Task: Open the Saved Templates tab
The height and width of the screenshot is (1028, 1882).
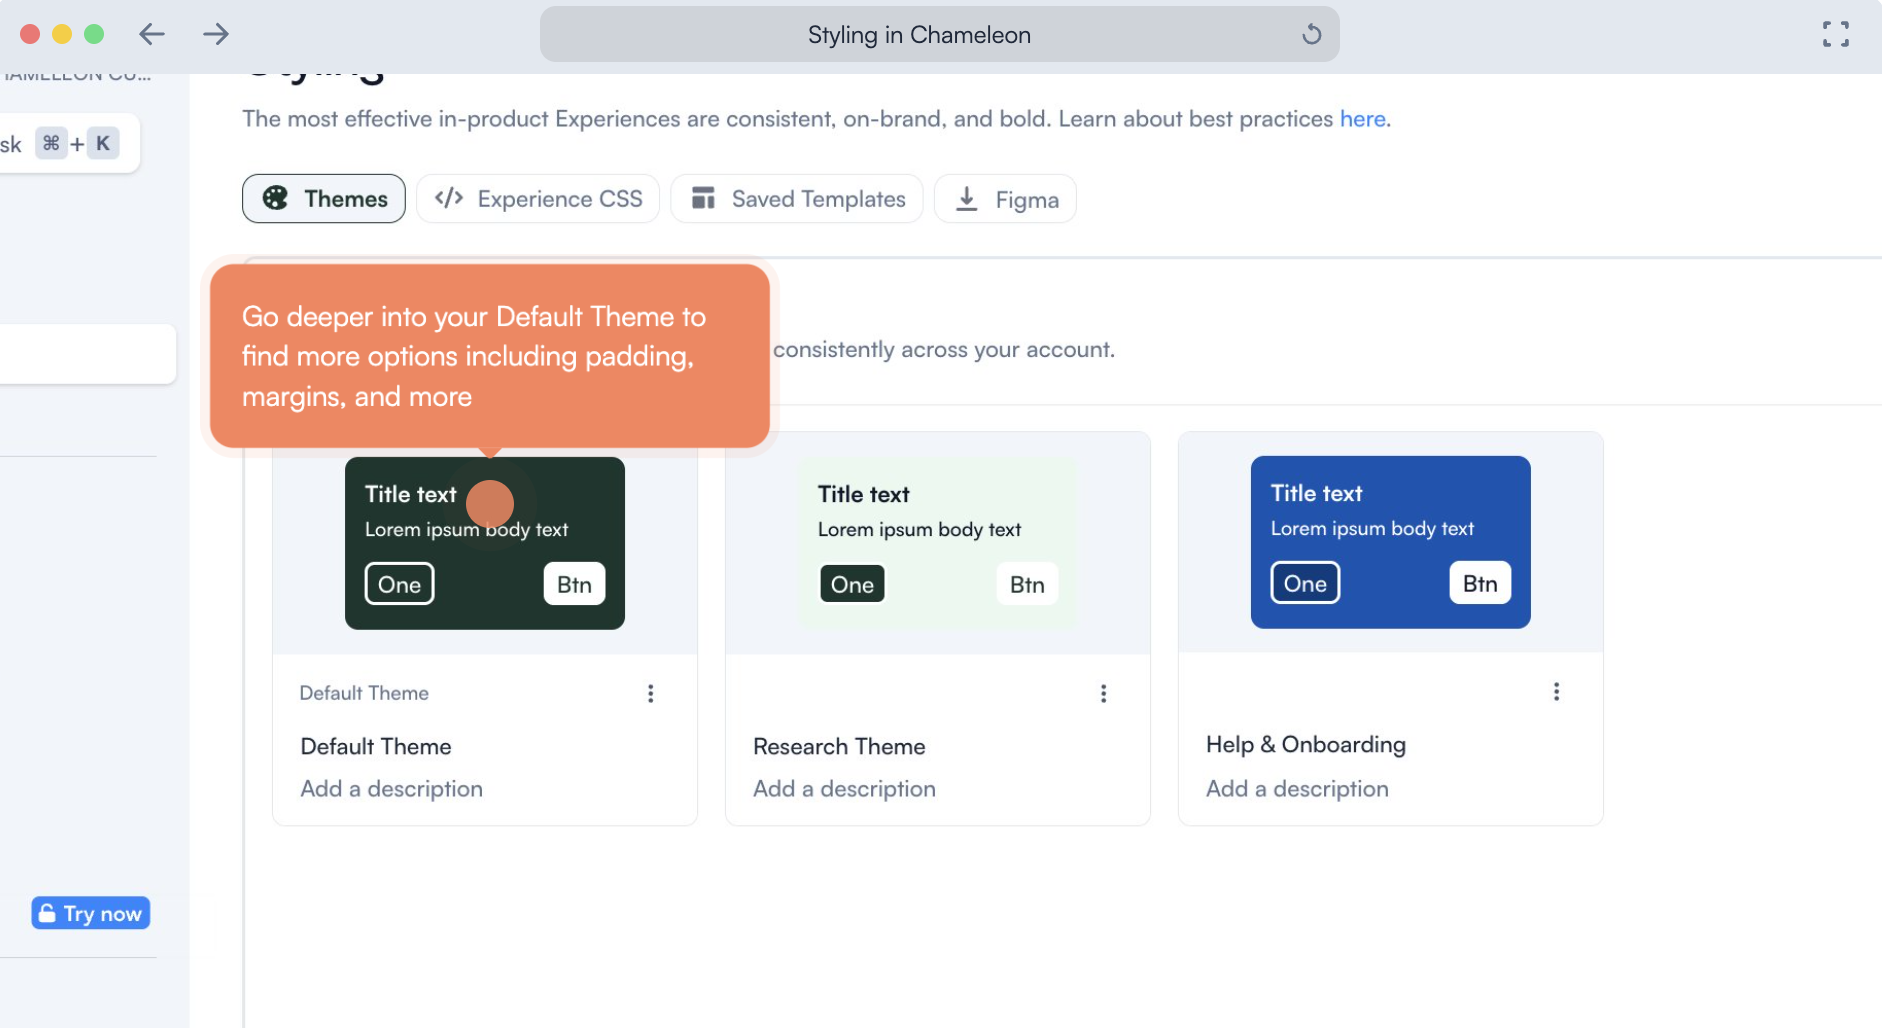Action: tap(797, 198)
